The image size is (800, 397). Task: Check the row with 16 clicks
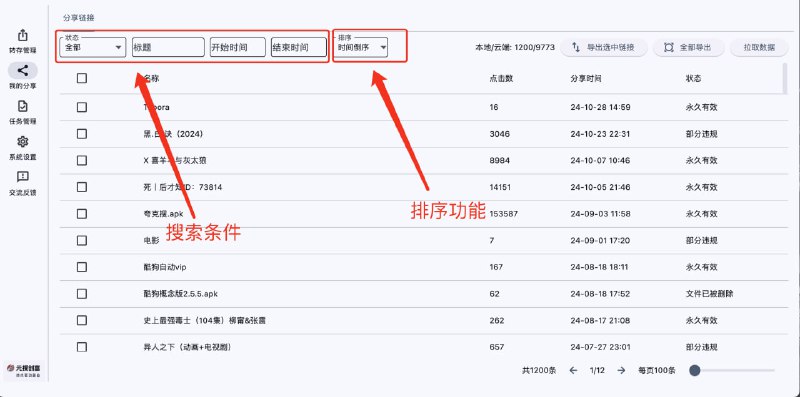(x=82, y=107)
